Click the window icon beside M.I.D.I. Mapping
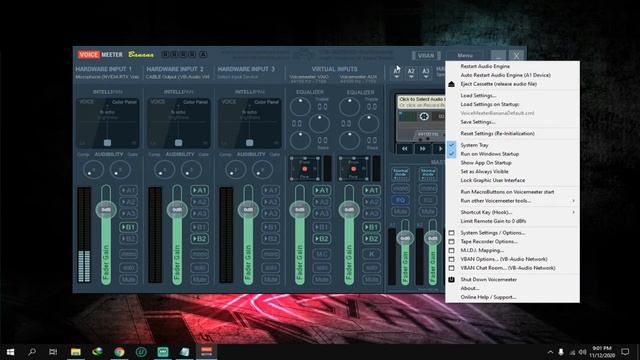This screenshot has width=640, height=360. [451, 251]
